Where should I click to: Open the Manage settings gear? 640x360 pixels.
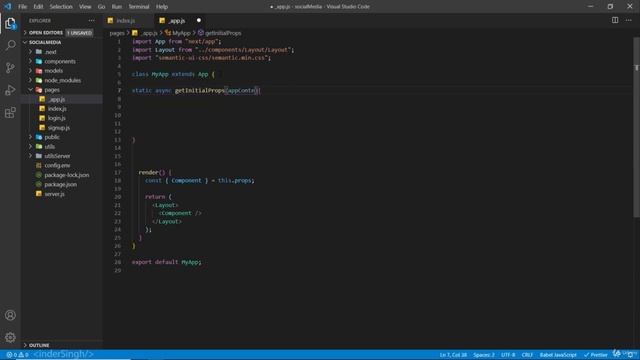point(10,338)
